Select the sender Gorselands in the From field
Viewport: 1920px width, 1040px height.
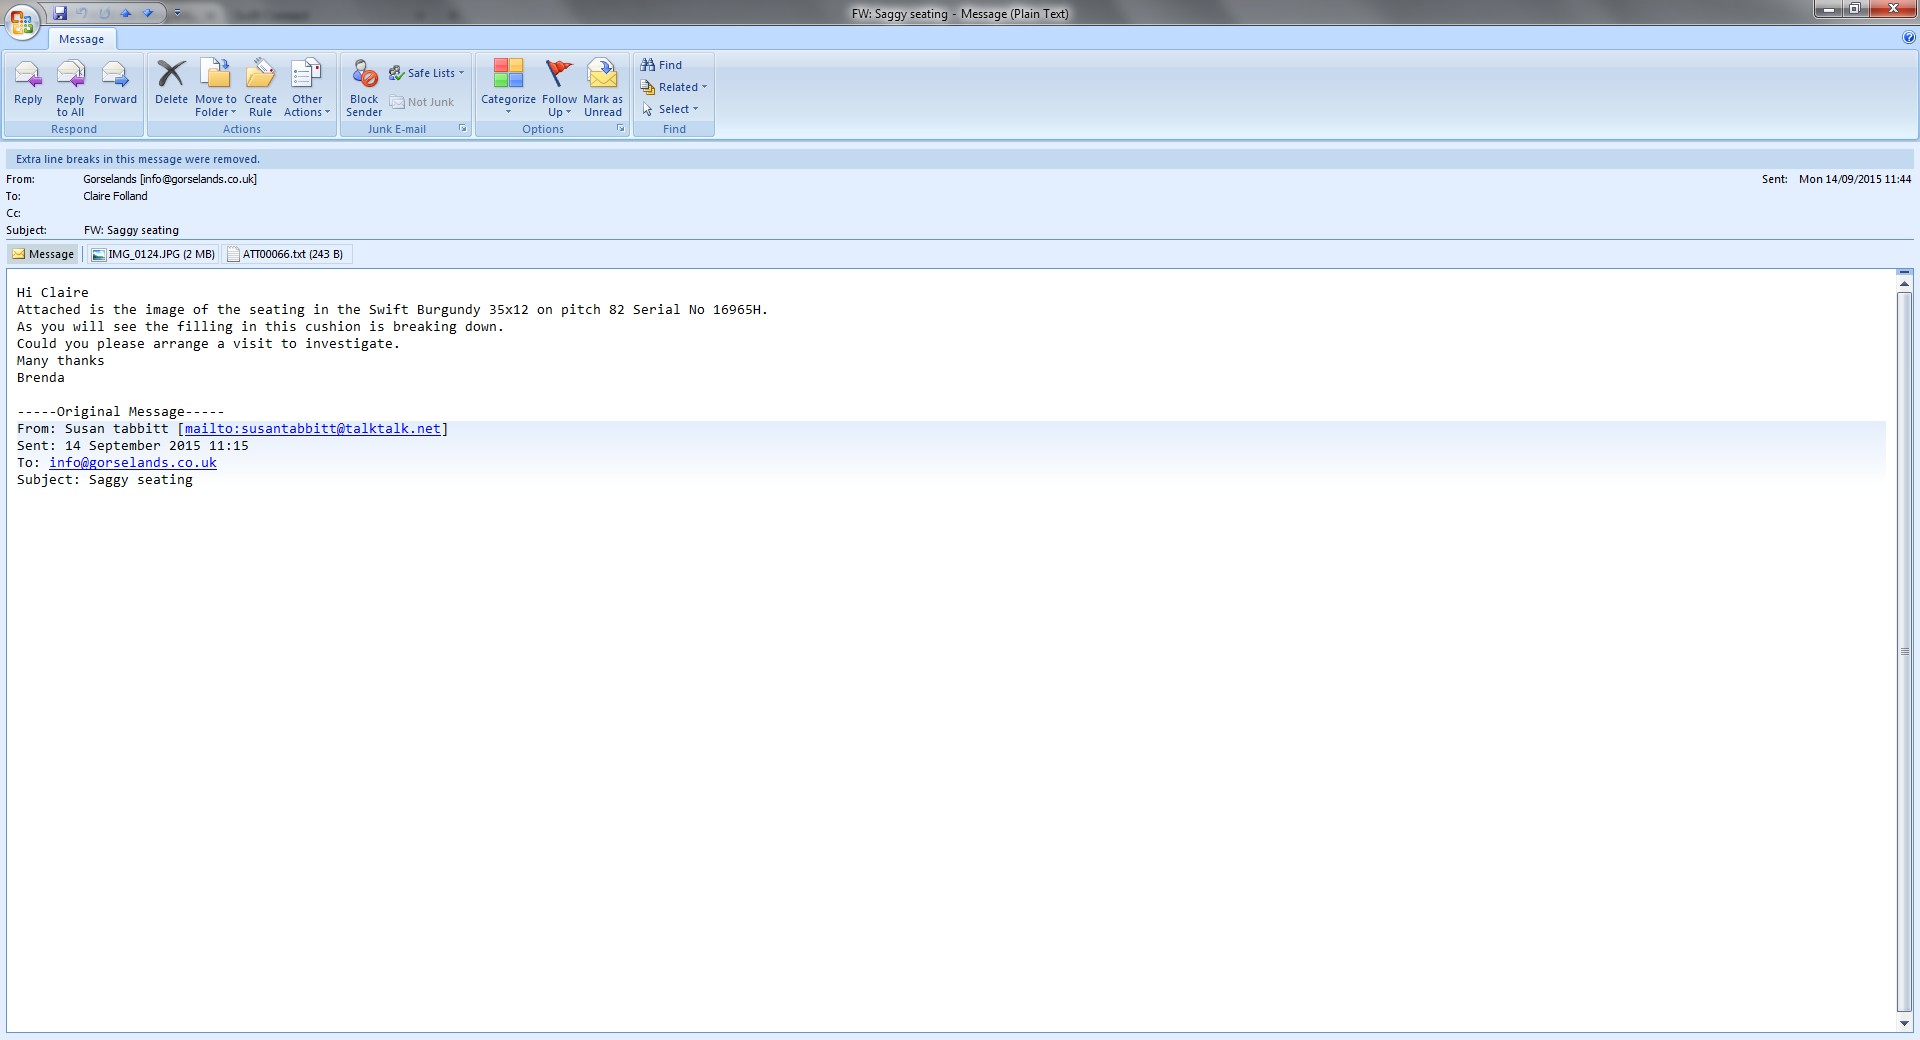(x=170, y=179)
